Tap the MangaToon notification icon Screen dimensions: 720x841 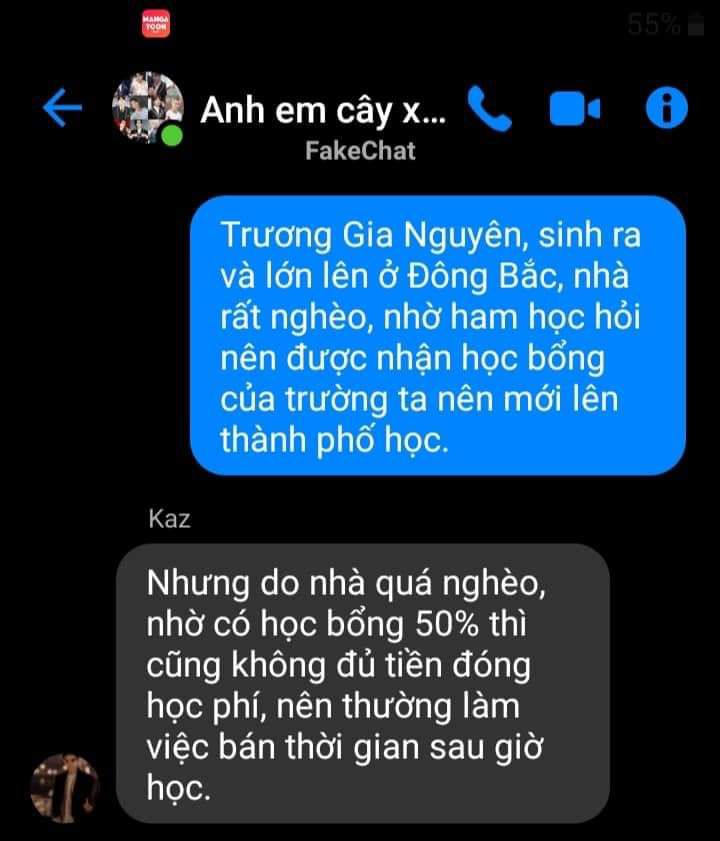point(156,24)
